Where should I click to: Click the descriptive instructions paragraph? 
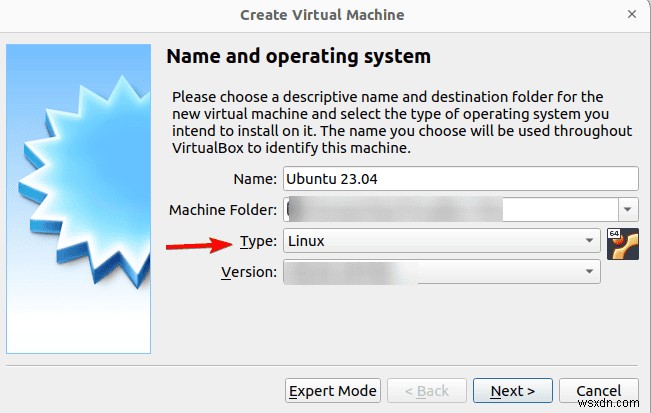pos(402,122)
